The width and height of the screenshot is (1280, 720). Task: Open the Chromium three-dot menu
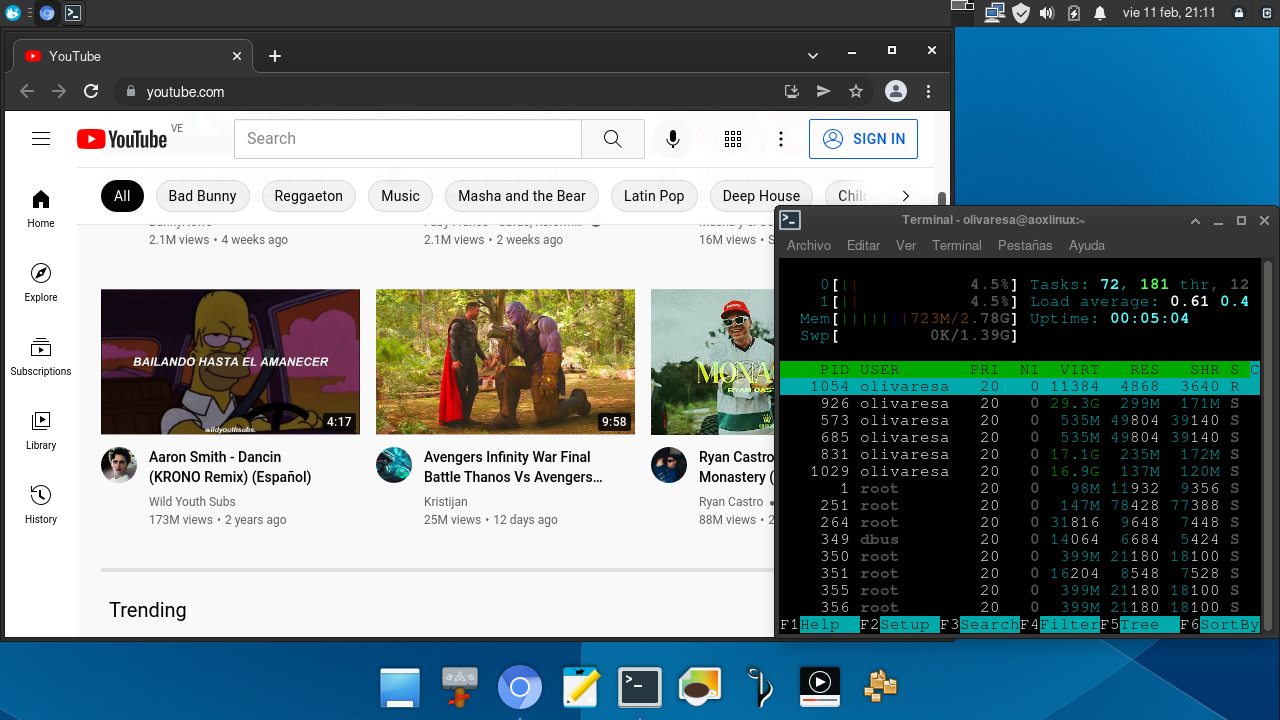point(929,91)
